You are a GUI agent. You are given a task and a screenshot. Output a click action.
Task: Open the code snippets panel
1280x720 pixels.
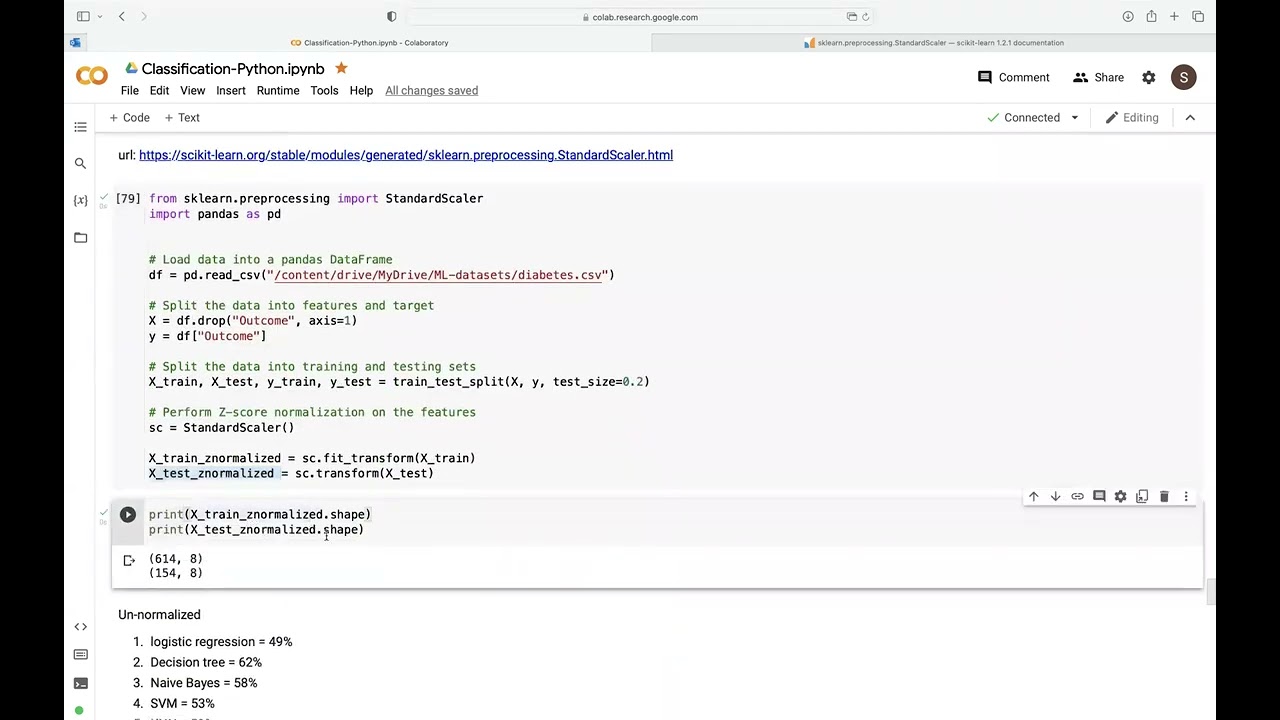pos(81,627)
